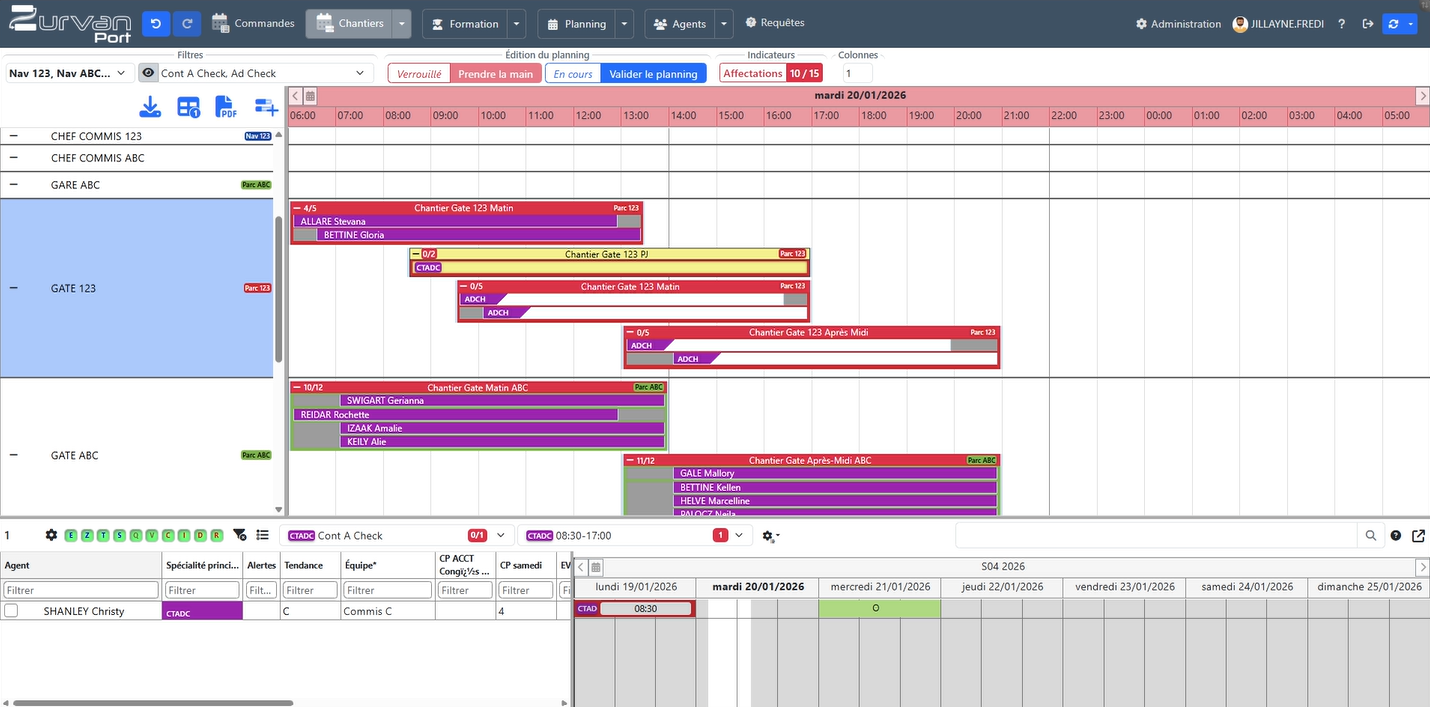Click the Agent column filter field
This screenshot has width=1430, height=707.
[x=81, y=590]
